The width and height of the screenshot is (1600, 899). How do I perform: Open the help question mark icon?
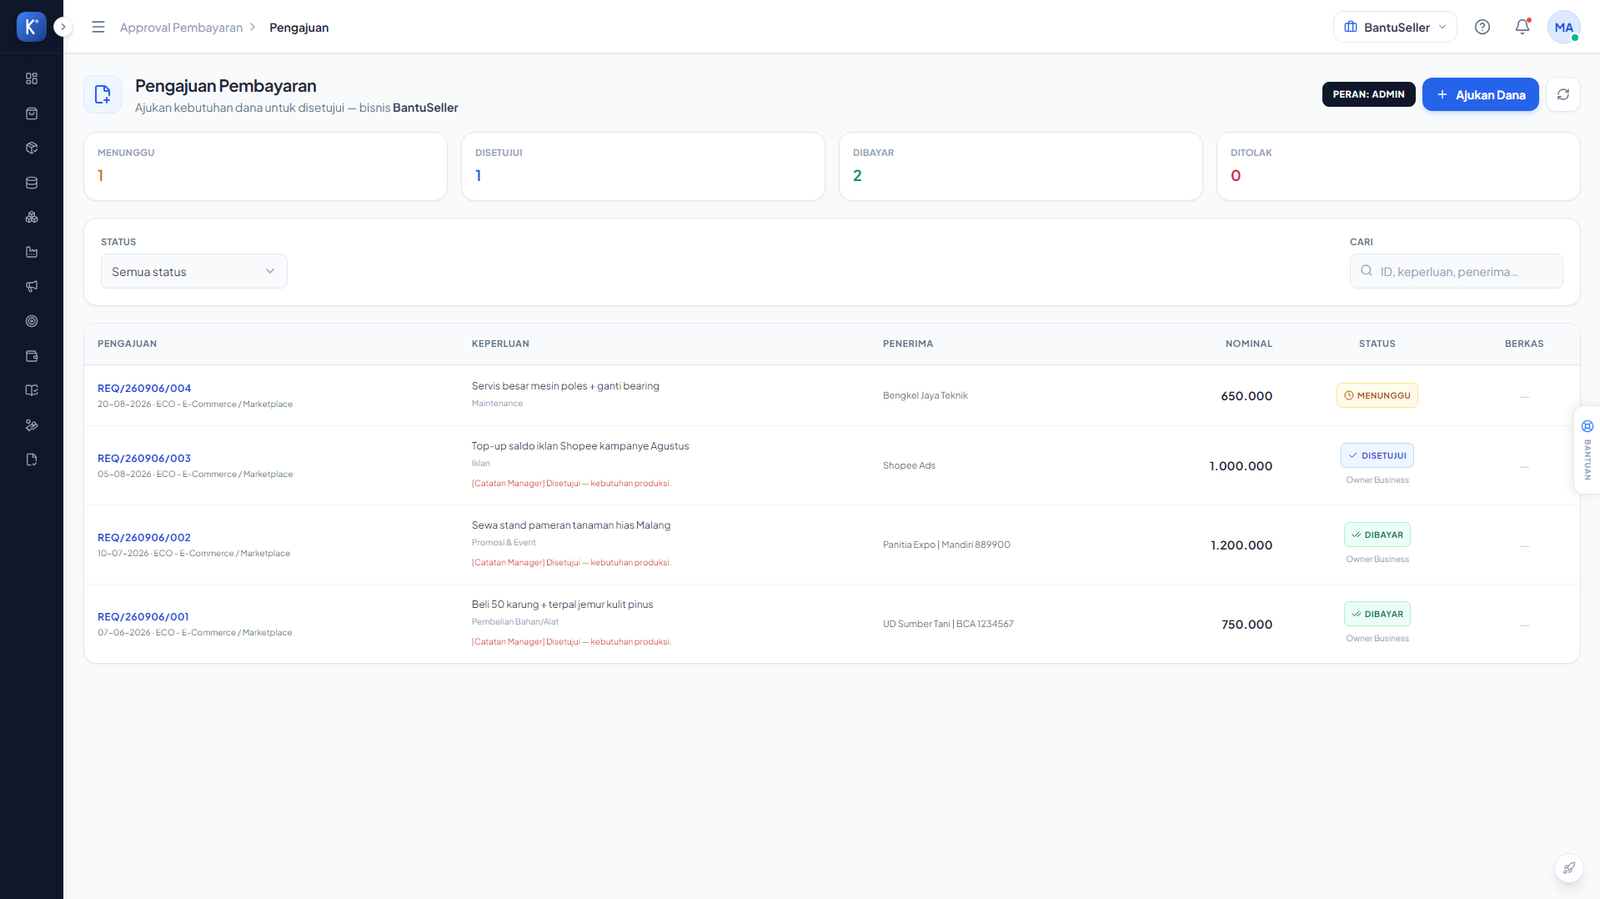coord(1482,27)
